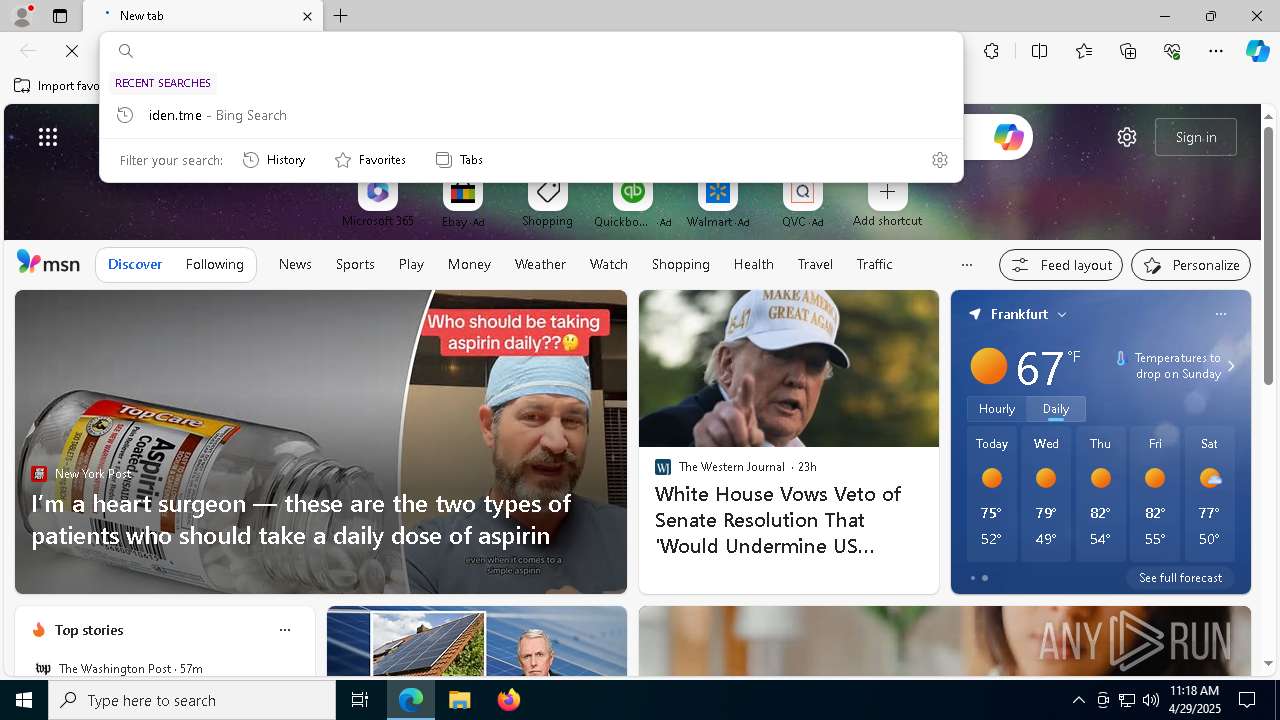Stop loading the page
1280x720 pixels.
click(x=72, y=51)
